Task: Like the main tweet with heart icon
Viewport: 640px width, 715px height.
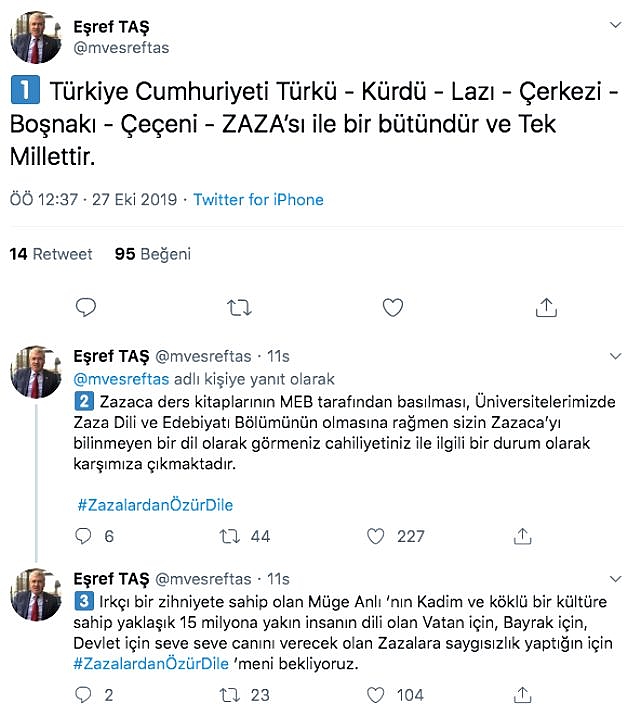Action: click(393, 306)
